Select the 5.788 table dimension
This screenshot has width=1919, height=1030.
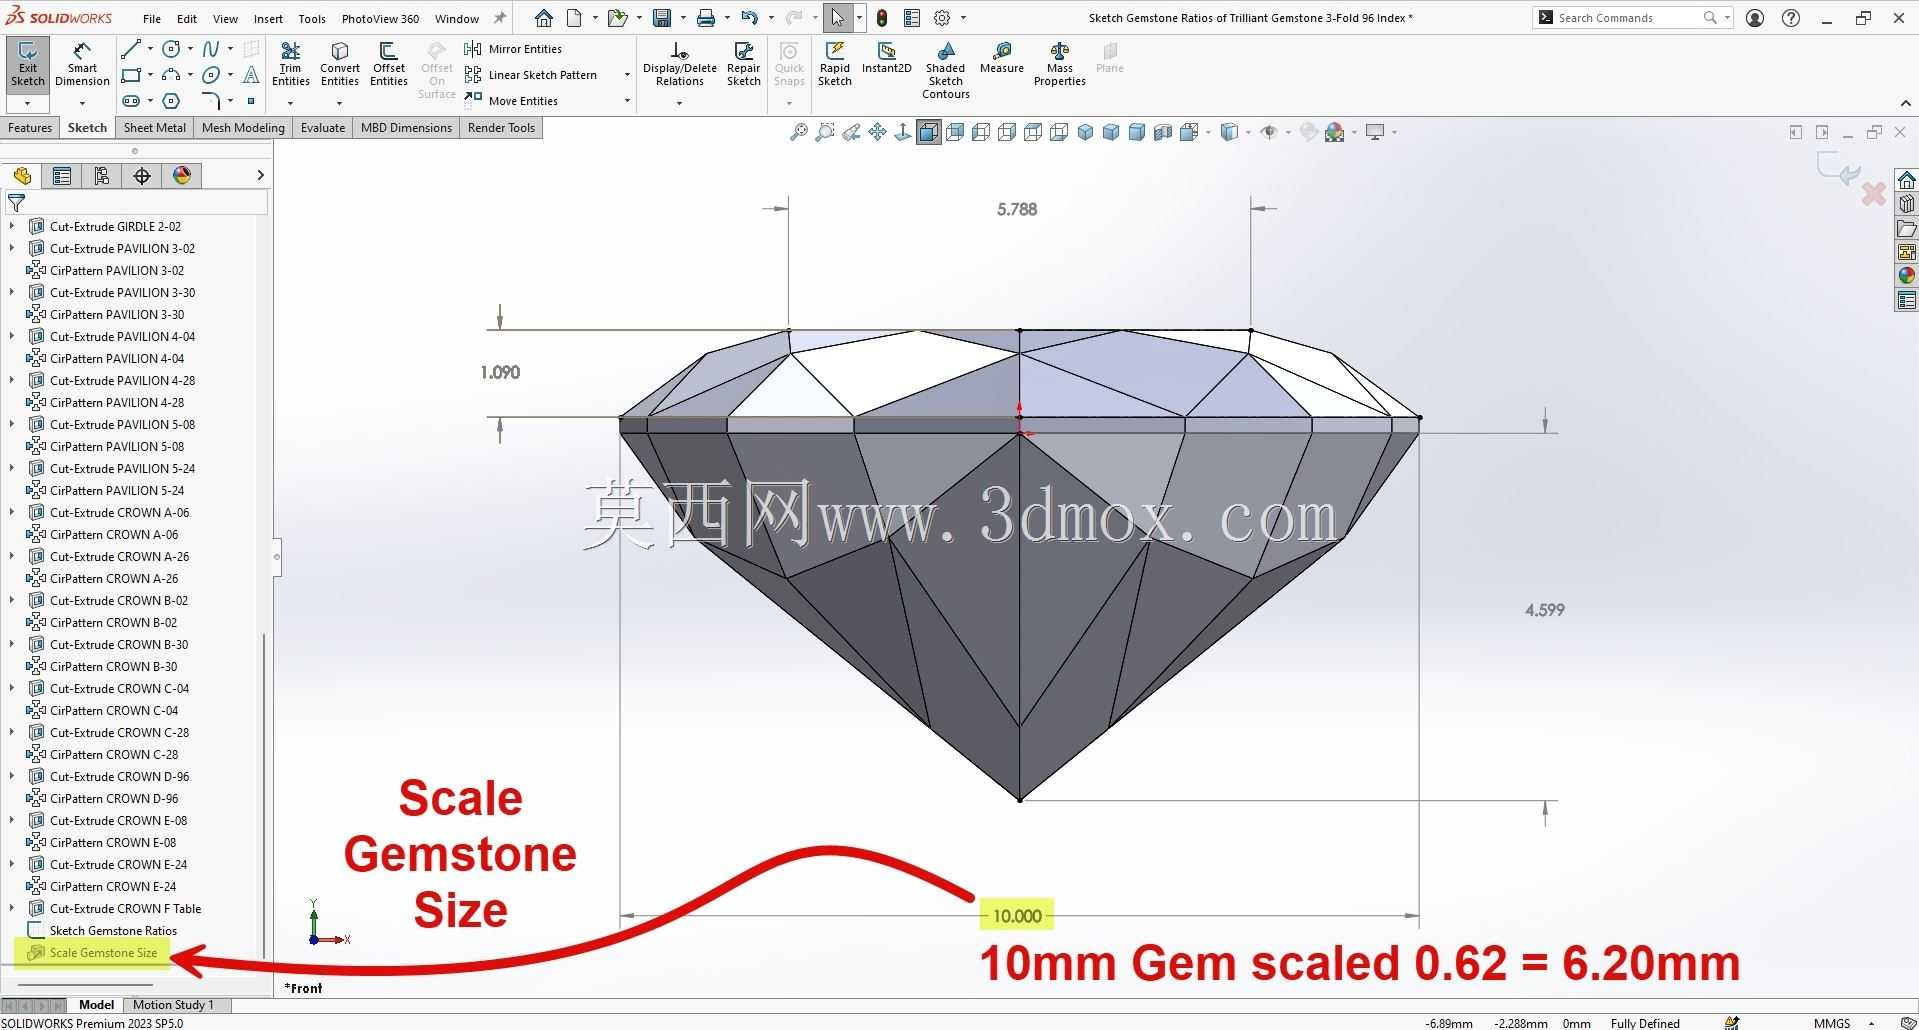coord(1017,209)
